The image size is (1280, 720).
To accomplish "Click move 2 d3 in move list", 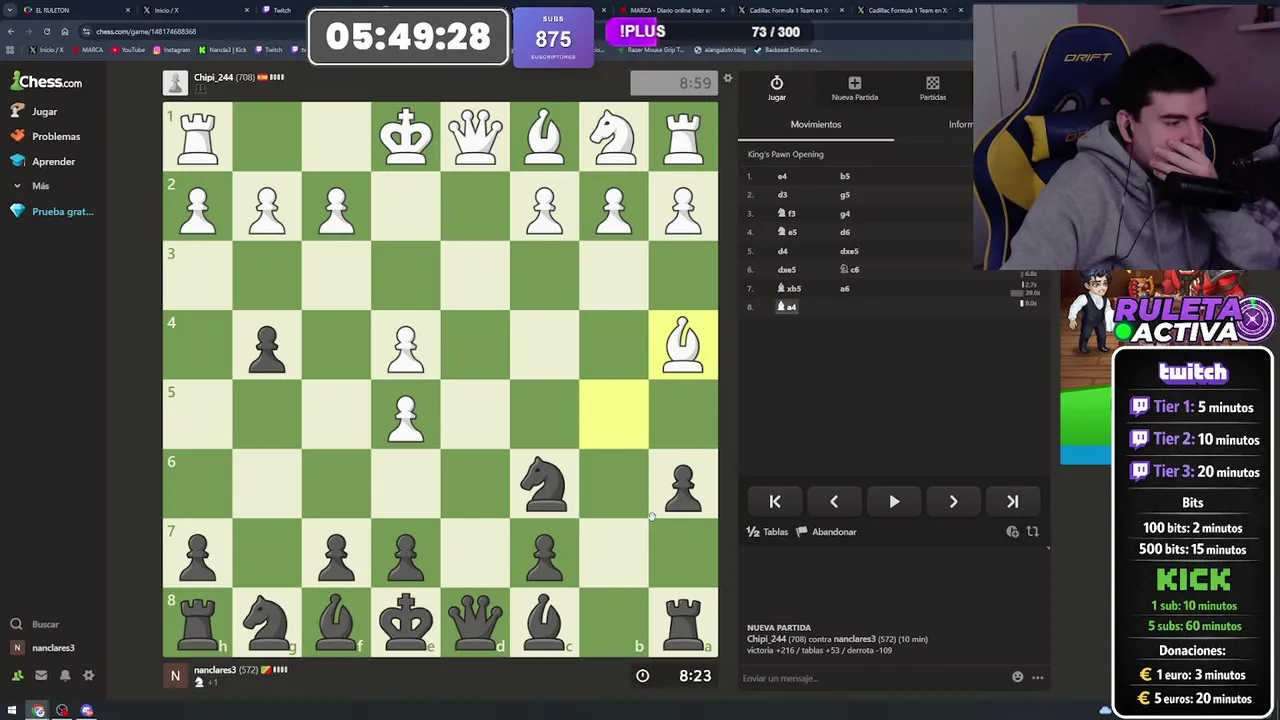I will point(782,195).
